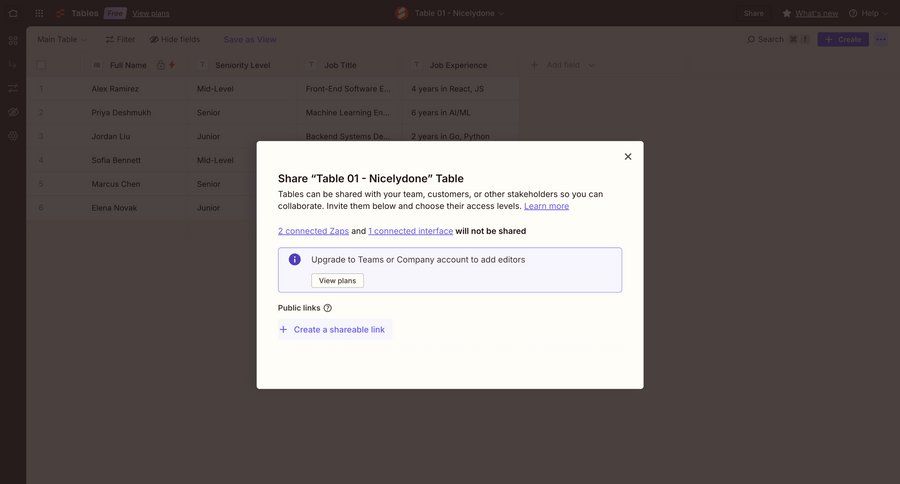900x484 pixels.
Task: Open the apps grid menu
Action: [39, 13]
